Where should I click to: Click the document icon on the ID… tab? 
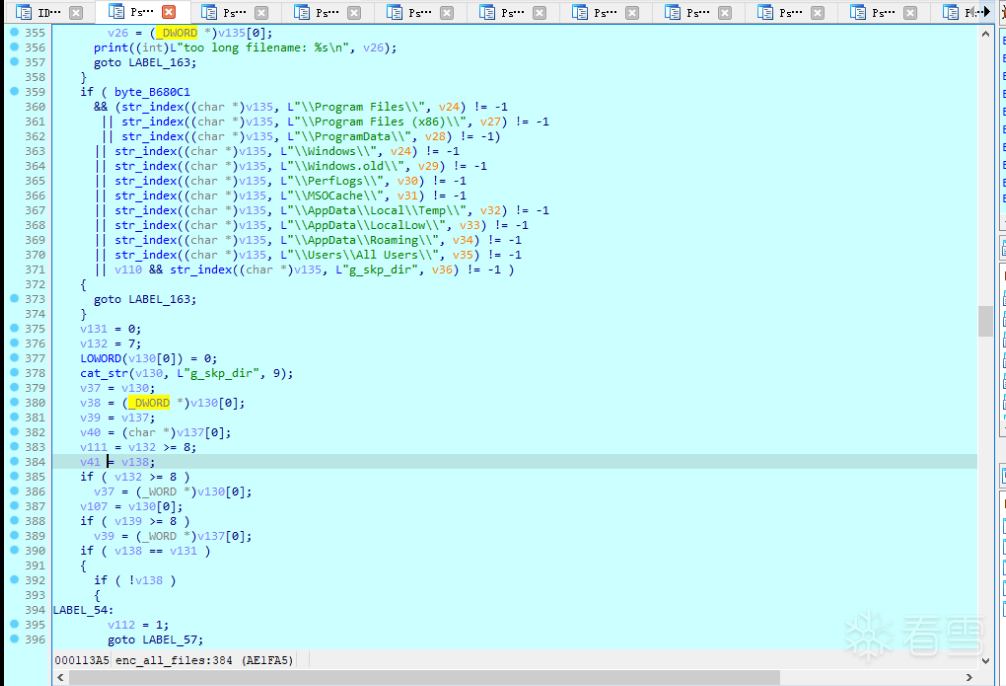click(x=24, y=12)
